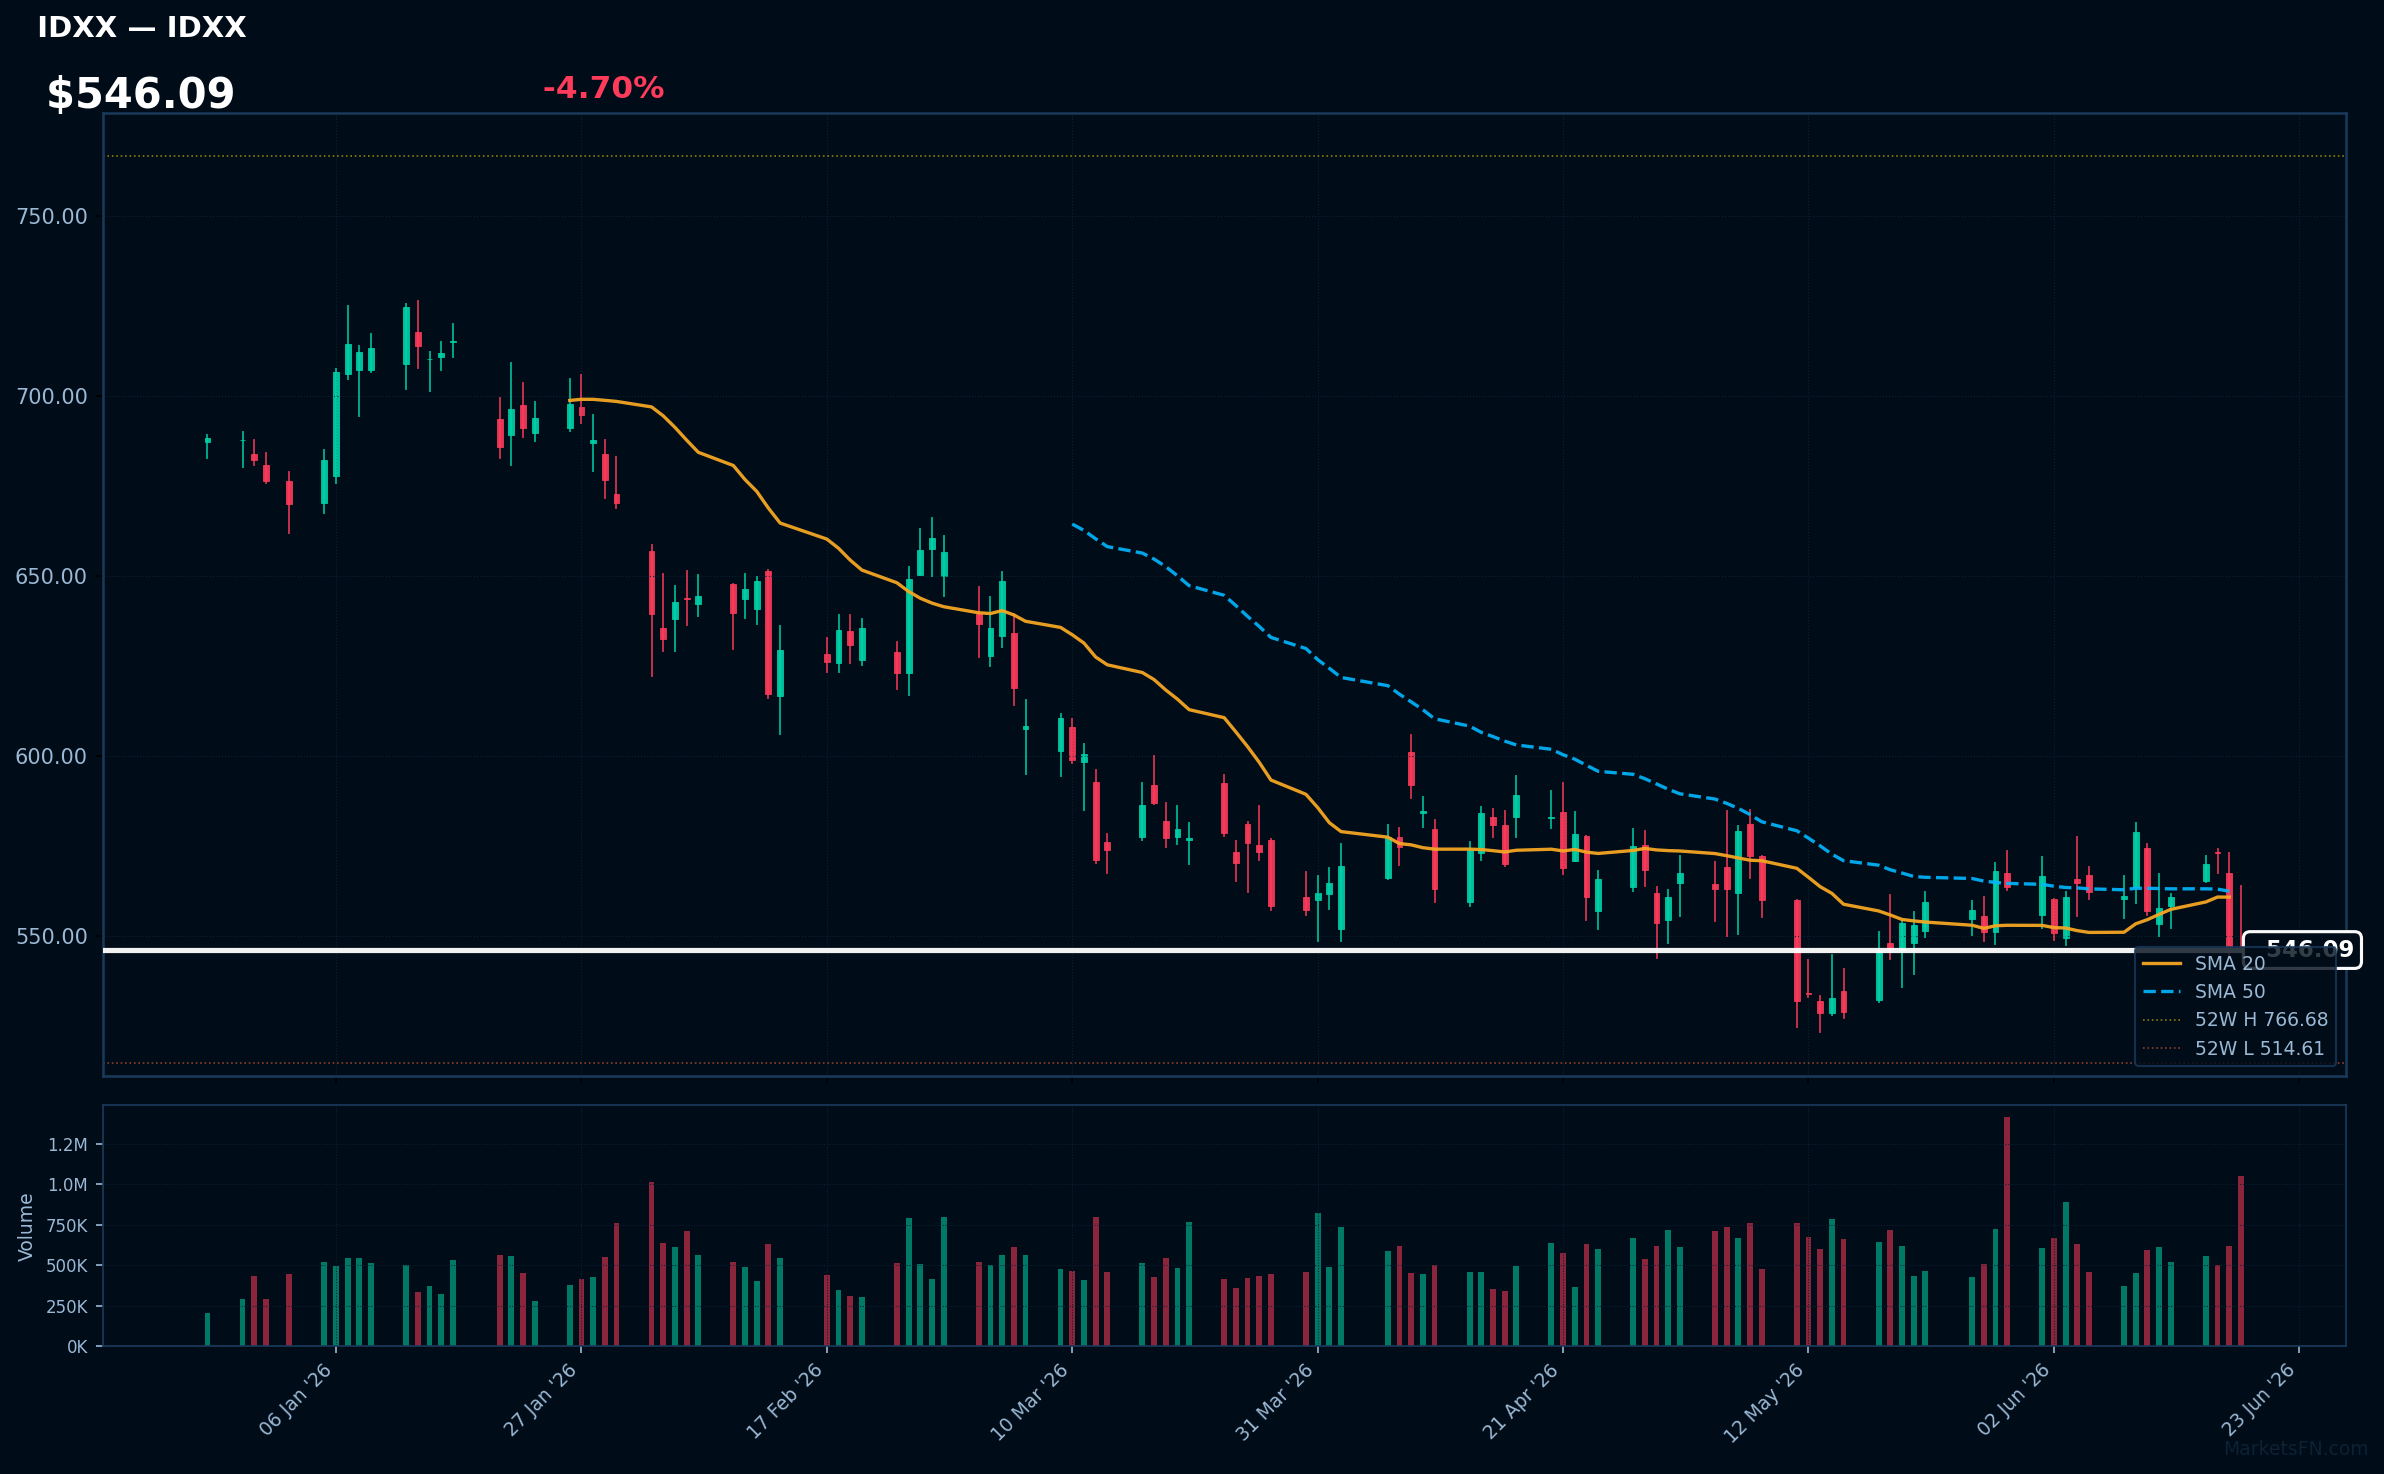This screenshot has width=2384, height=1474.
Task: Click the 1.0M volume axis label
Action: click(x=68, y=1185)
